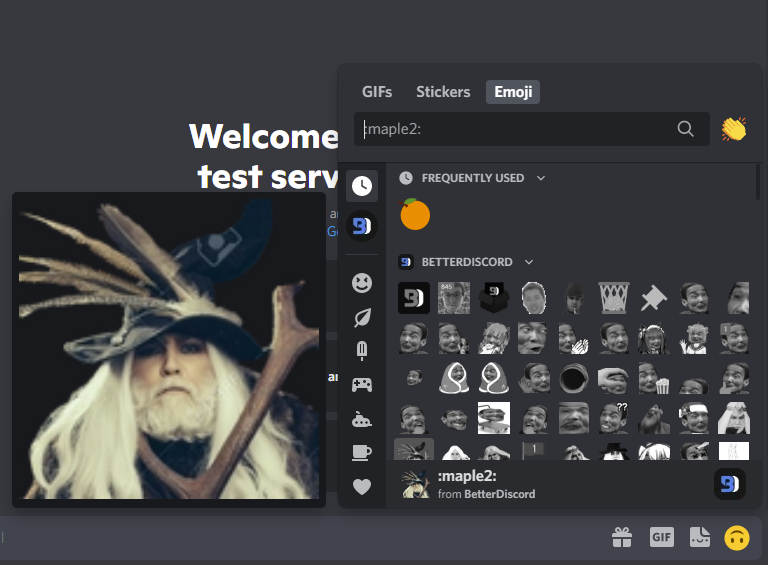768x565 pixels.
Task: Switch to the Stickers tab
Action: click(x=443, y=92)
